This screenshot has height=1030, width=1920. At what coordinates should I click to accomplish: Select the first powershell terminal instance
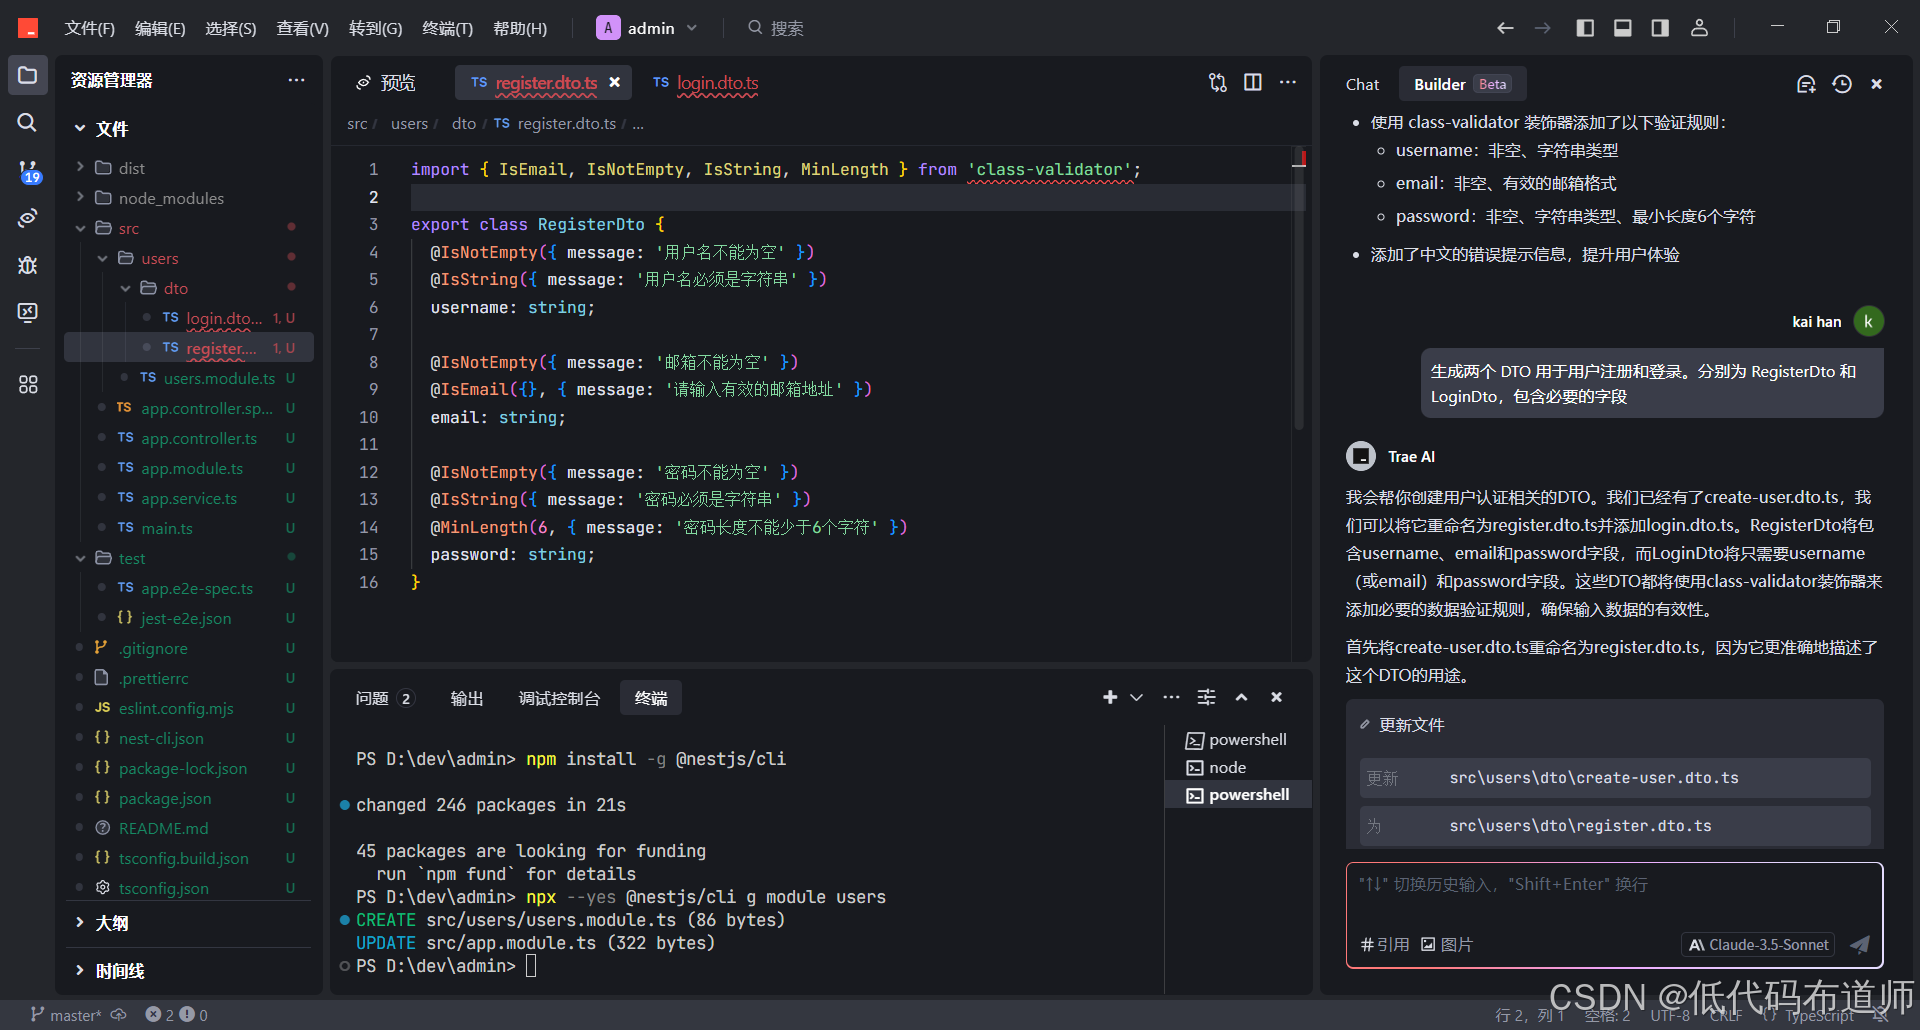pos(1238,740)
